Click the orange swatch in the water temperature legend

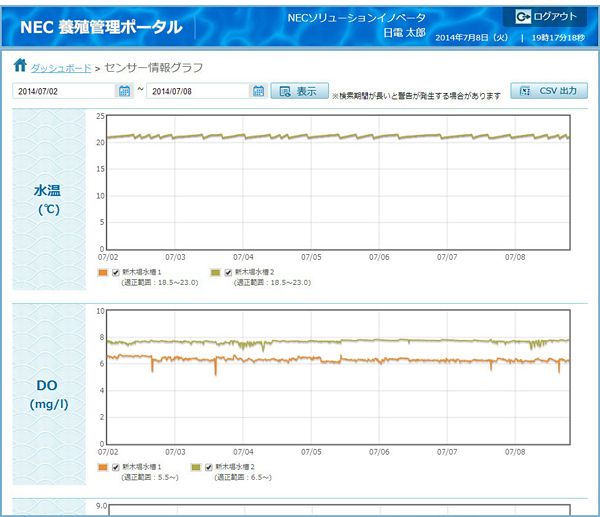(x=102, y=272)
